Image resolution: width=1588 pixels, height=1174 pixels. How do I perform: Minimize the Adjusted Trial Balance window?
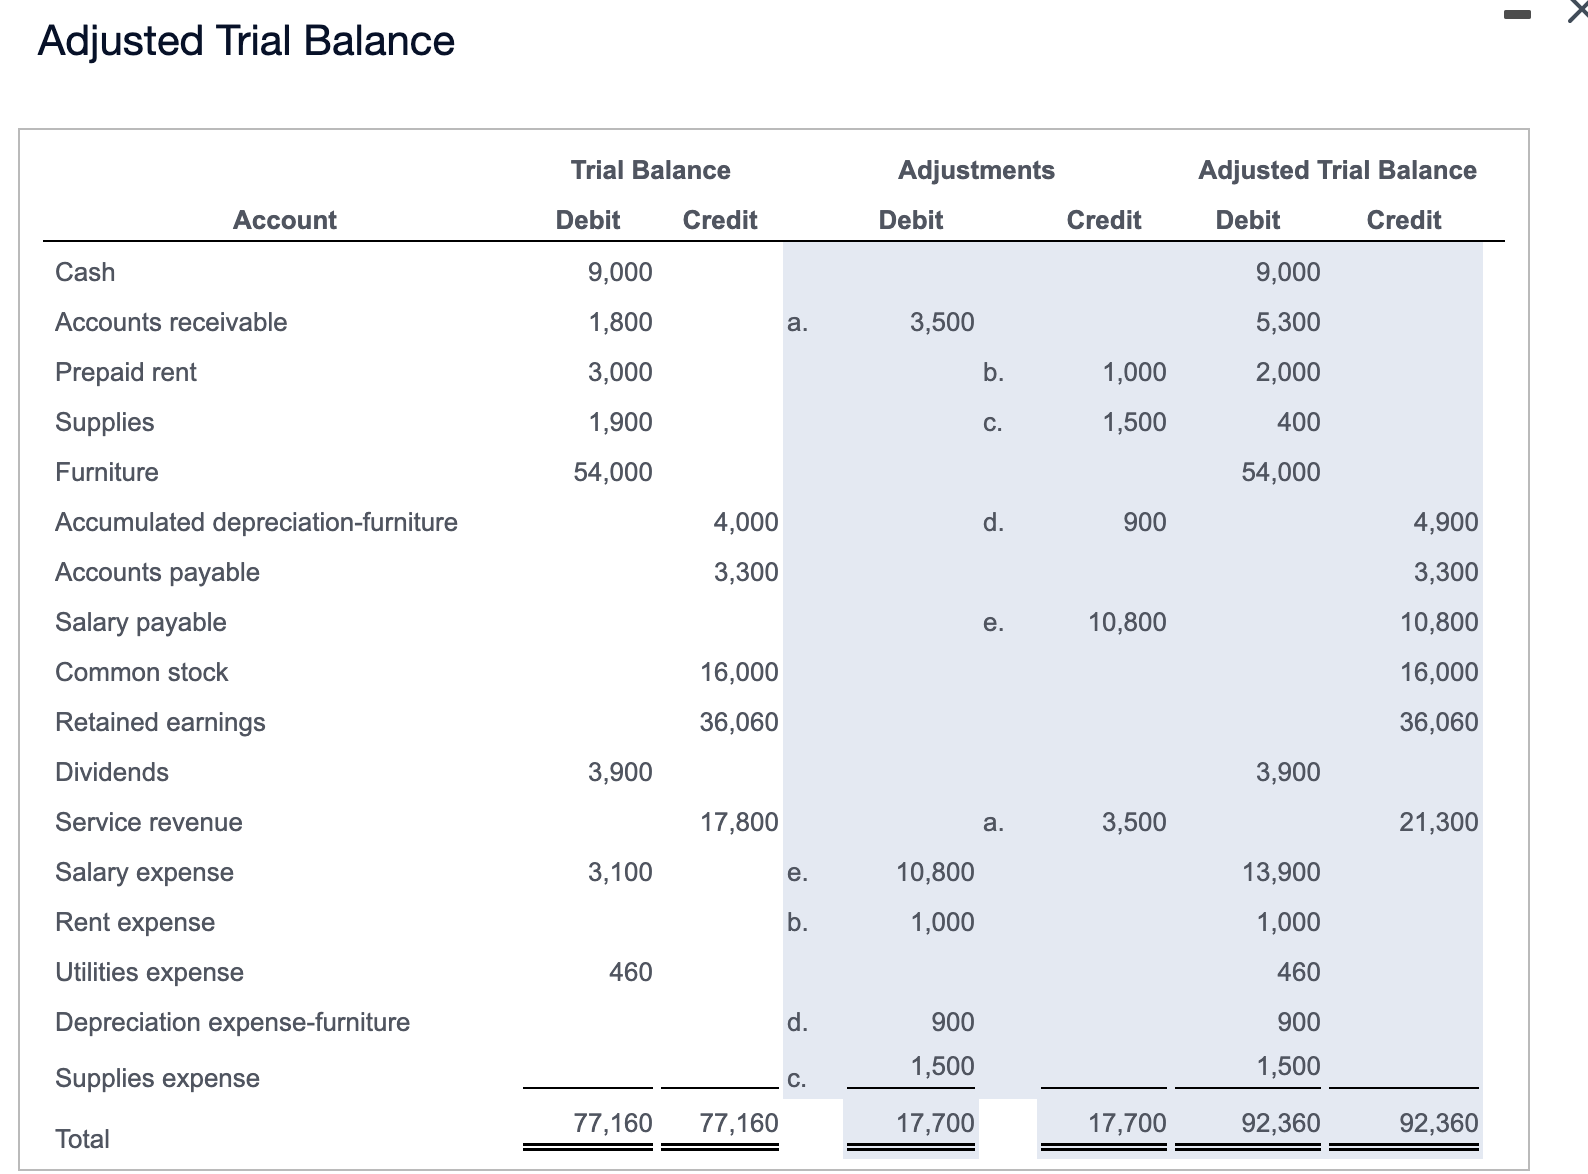coord(1517,15)
